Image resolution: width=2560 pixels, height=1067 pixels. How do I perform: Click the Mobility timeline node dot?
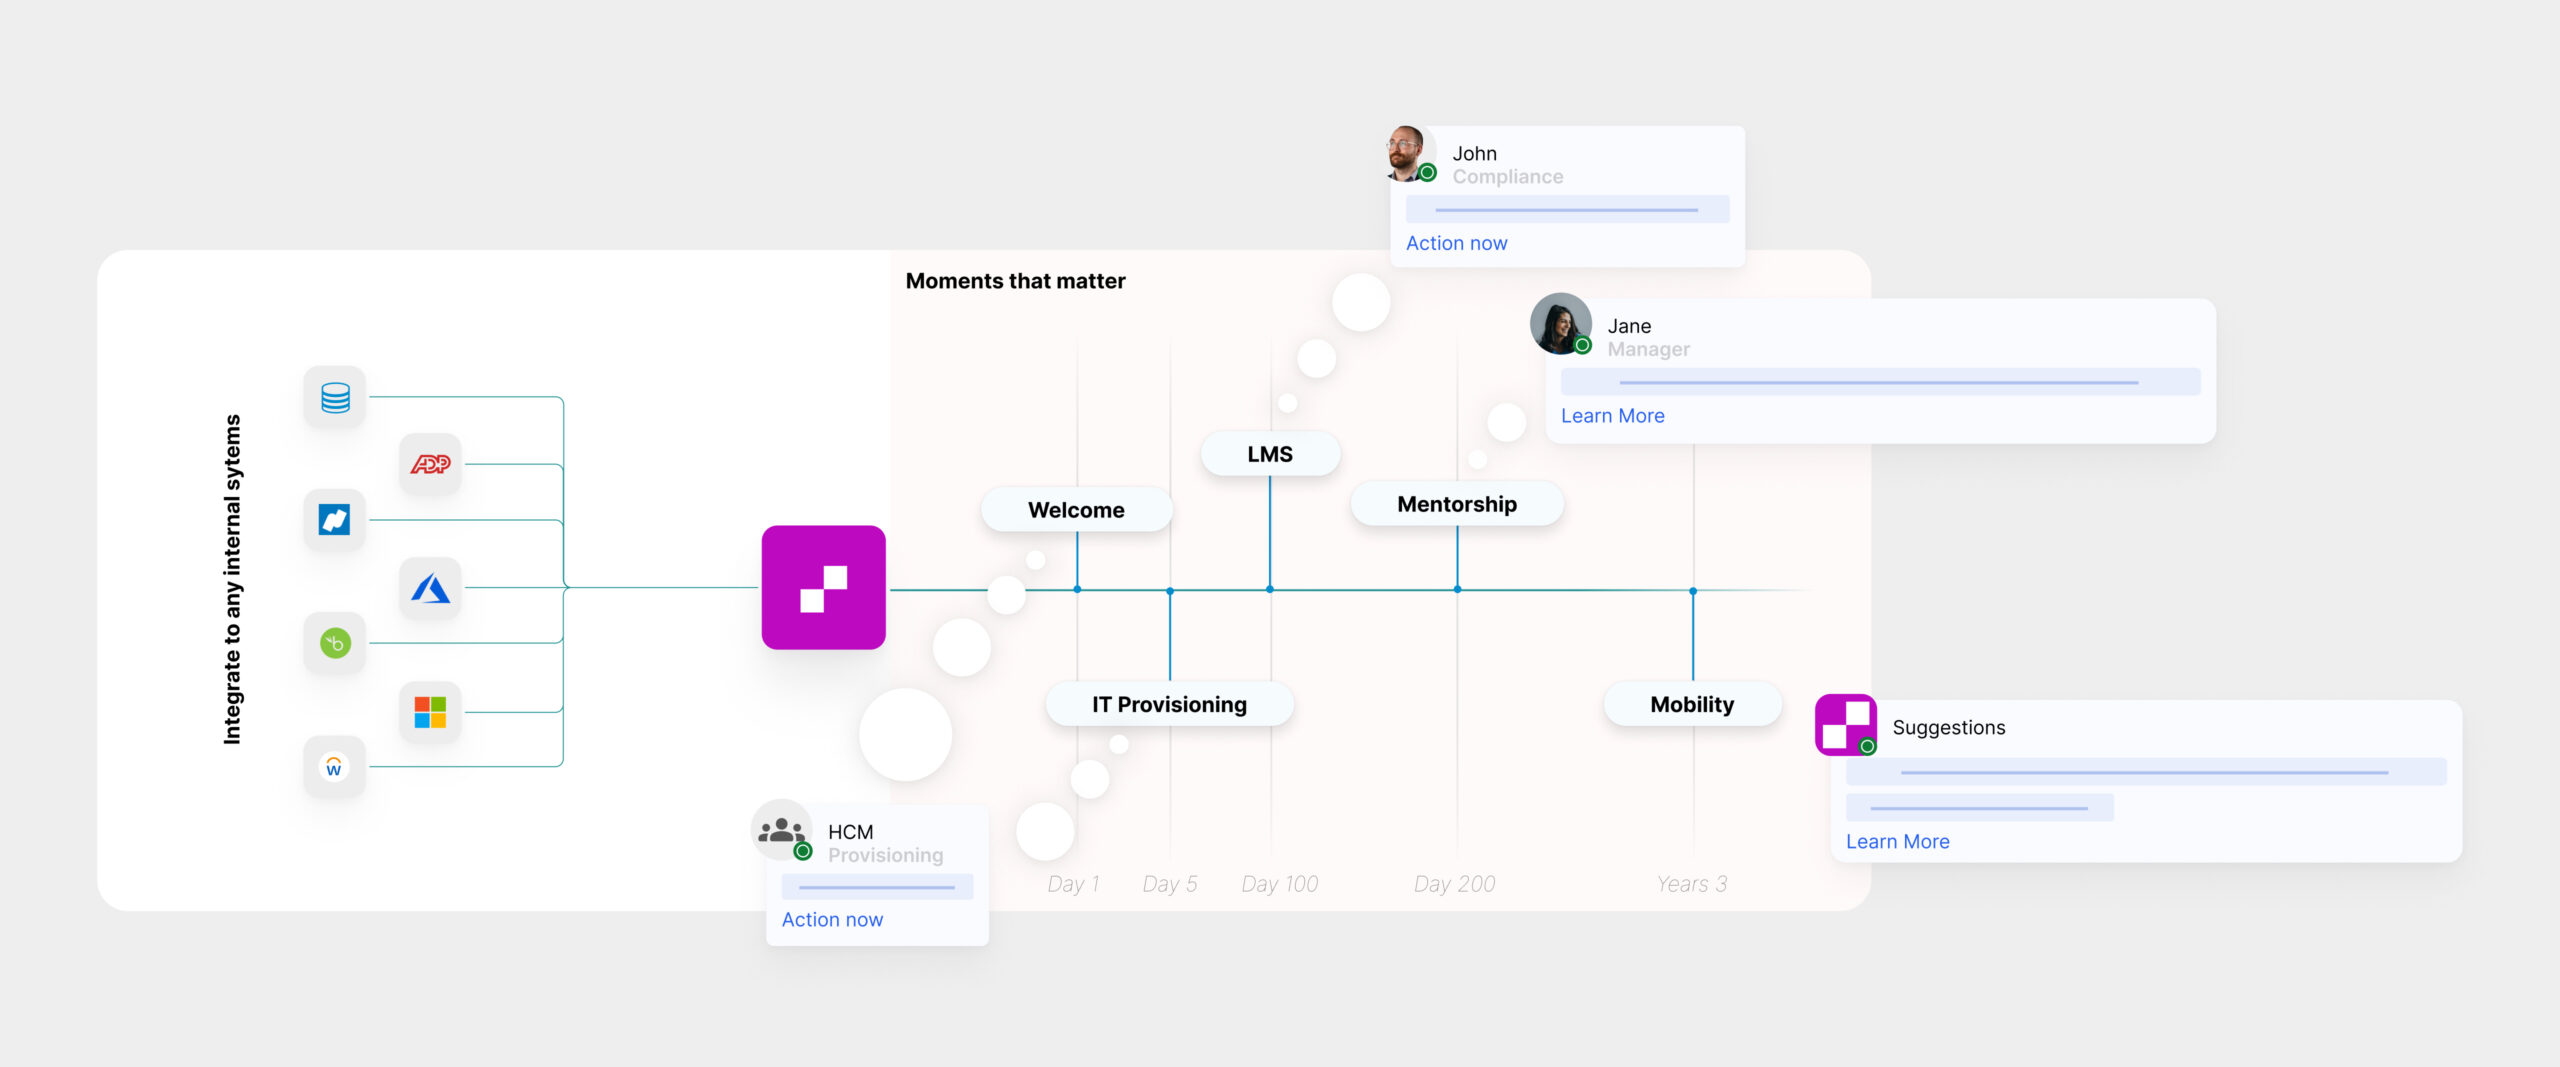tap(1693, 591)
